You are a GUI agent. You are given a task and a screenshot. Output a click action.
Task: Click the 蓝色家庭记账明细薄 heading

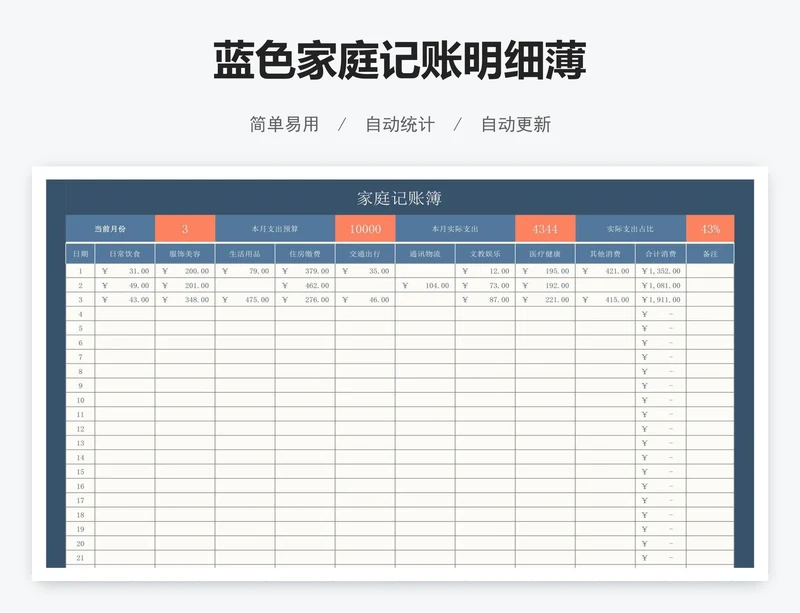[399, 60]
